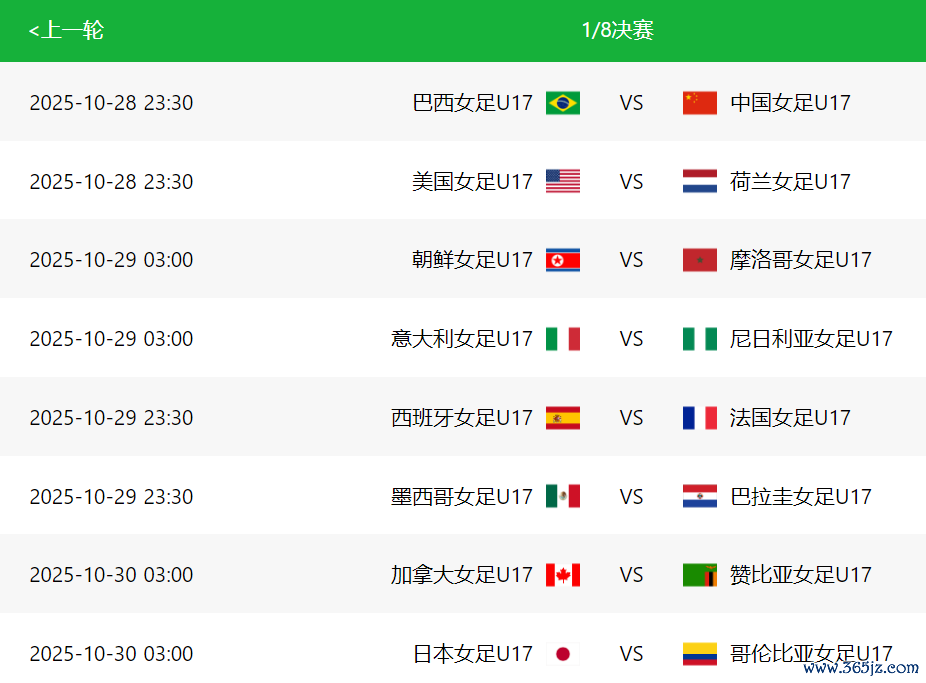Image resolution: width=926 pixels, height=683 pixels.
Task: Go to previous round via <上一轮
Action: click(x=66, y=31)
